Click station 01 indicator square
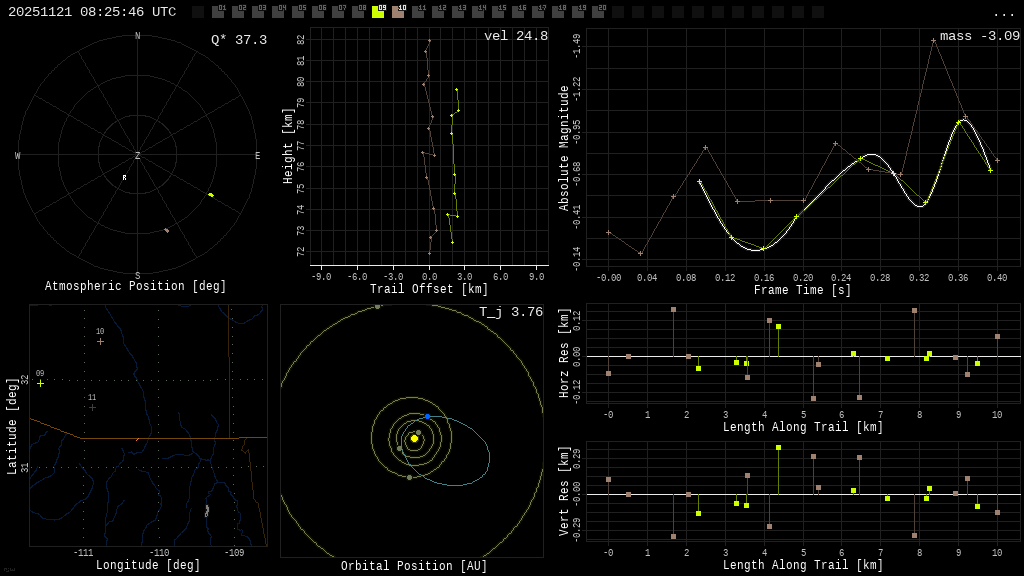Viewport: 1024px width, 576px height. tap(218, 12)
